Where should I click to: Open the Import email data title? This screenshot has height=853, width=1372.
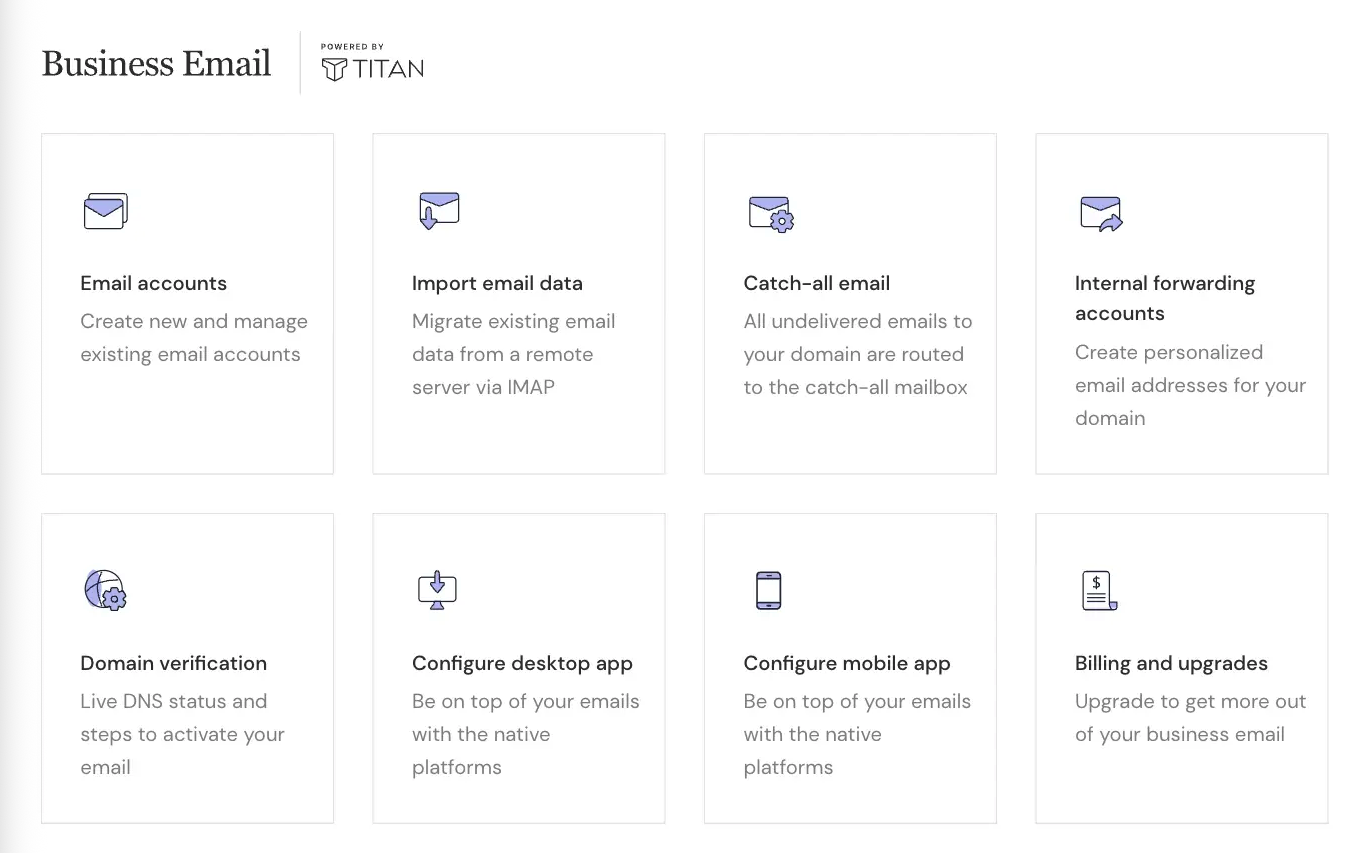click(497, 283)
